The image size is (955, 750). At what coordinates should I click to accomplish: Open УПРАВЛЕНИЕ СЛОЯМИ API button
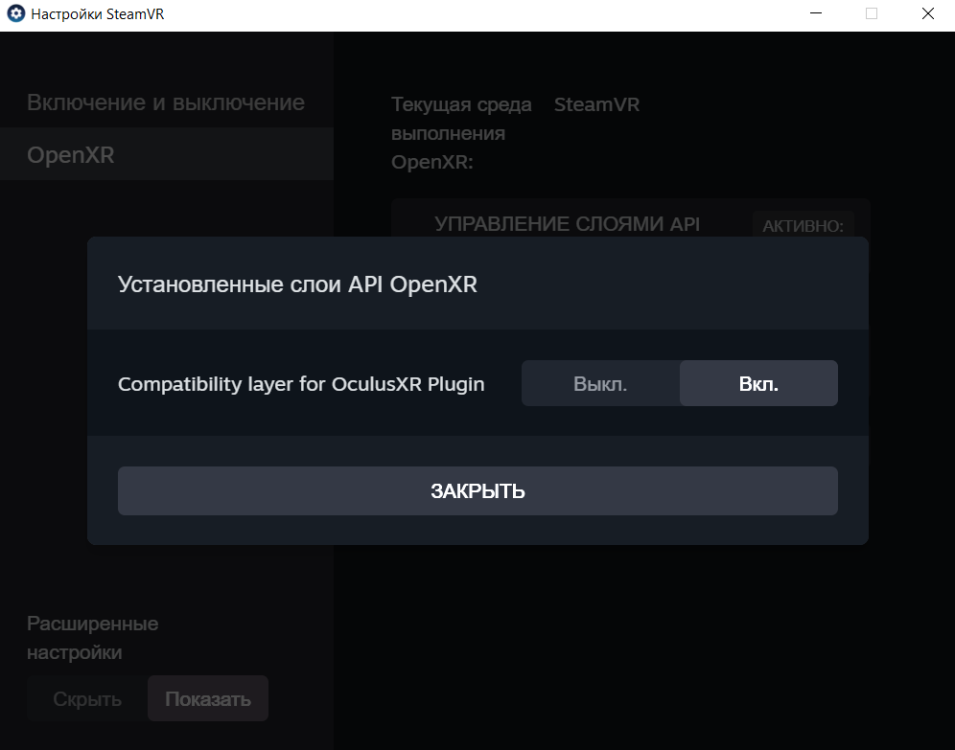point(567,224)
